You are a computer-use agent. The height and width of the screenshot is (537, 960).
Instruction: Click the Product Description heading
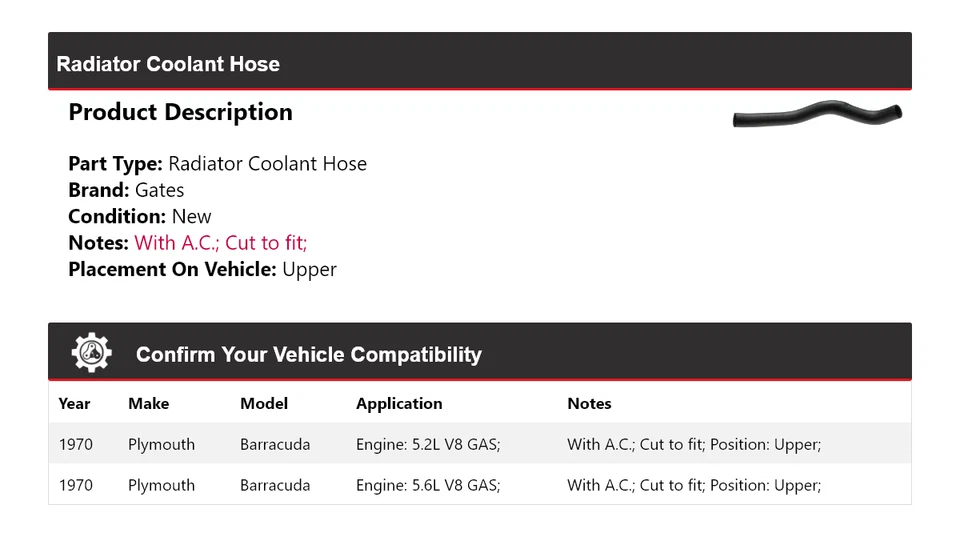pos(181,112)
